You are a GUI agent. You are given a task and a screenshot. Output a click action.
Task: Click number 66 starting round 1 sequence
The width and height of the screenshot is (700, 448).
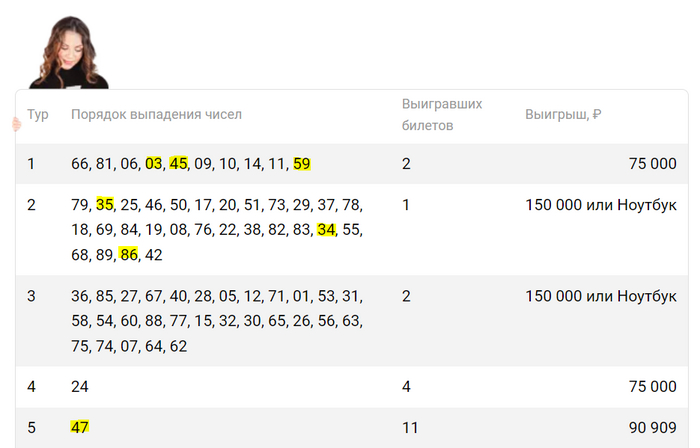(80, 163)
